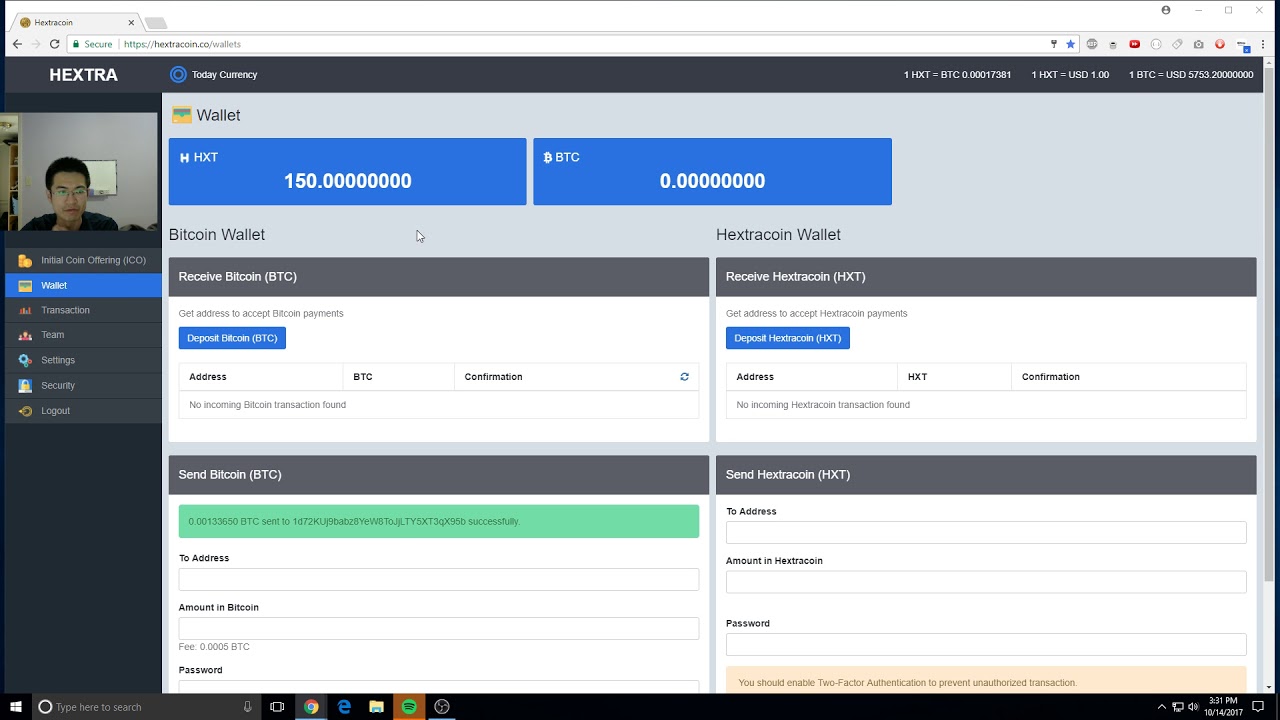Click the To Address field under Send Hextracoin
This screenshot has width=1280, height=720.
[x=986, y=532]
